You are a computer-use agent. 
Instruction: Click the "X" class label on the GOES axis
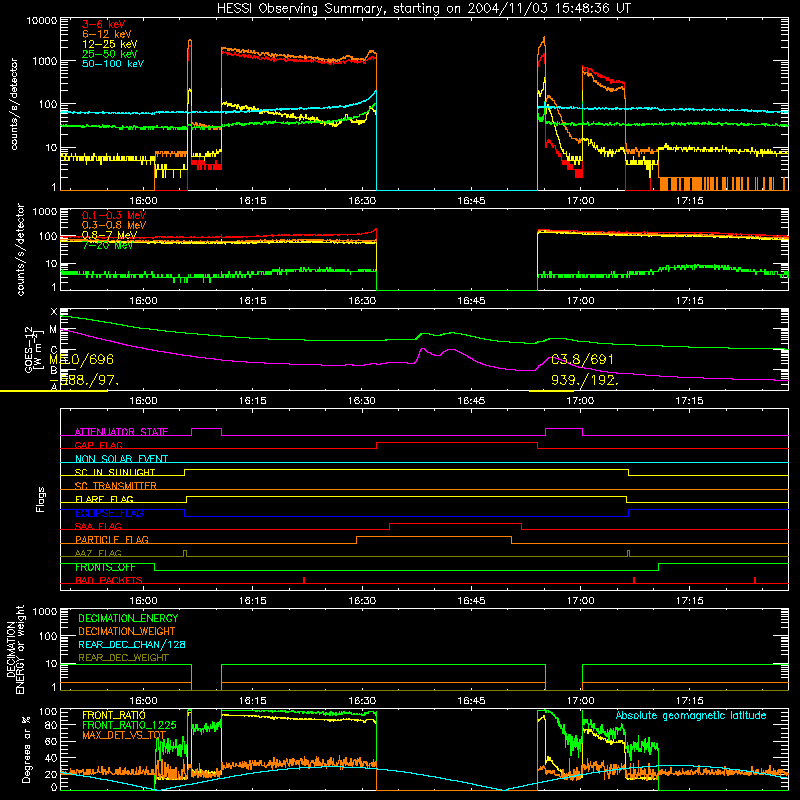[x=54, y=312]
